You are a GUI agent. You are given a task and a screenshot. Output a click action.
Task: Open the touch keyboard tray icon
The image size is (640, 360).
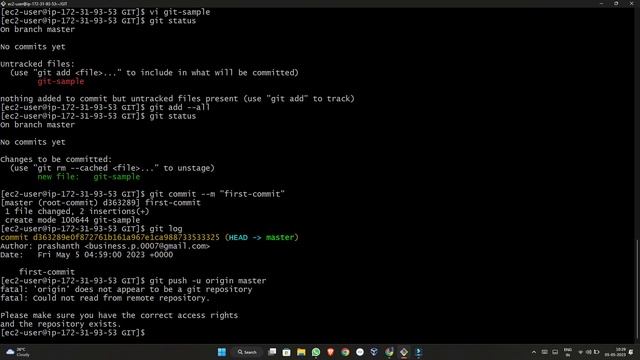(544, 352)
